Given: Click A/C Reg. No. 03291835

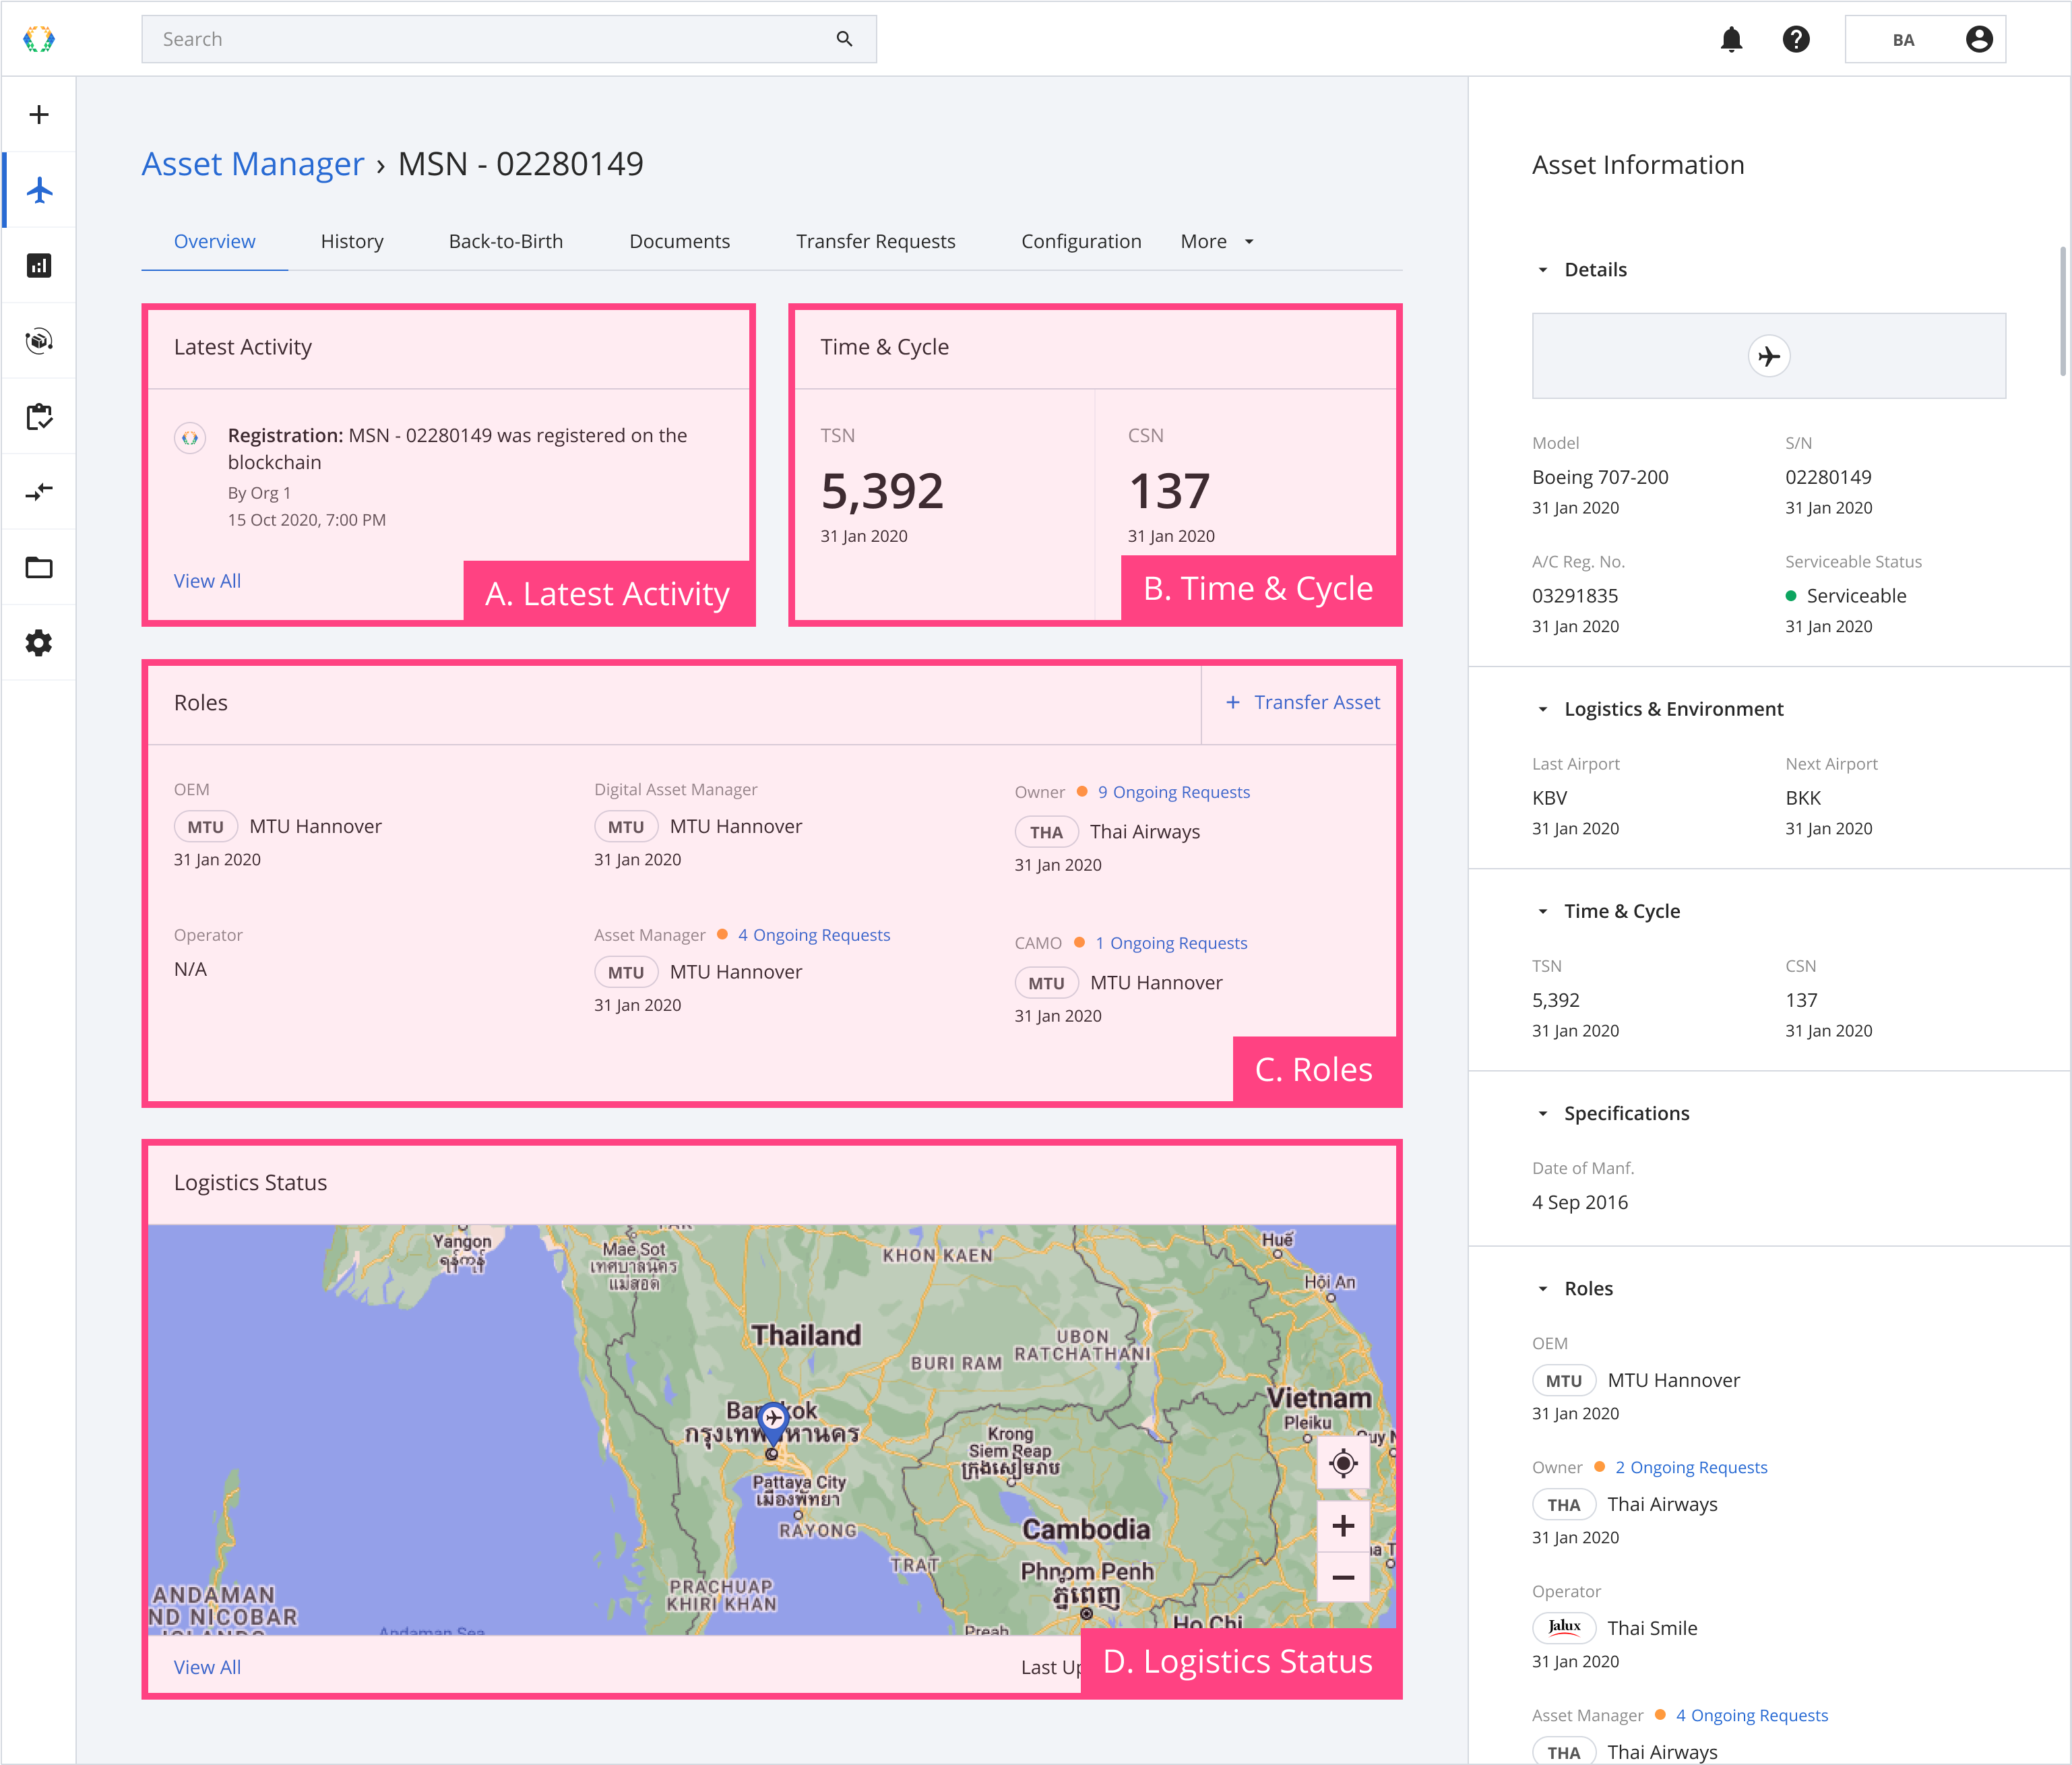Looking at the screenshot, I should pyautogui.click(x=1575, y=596).
